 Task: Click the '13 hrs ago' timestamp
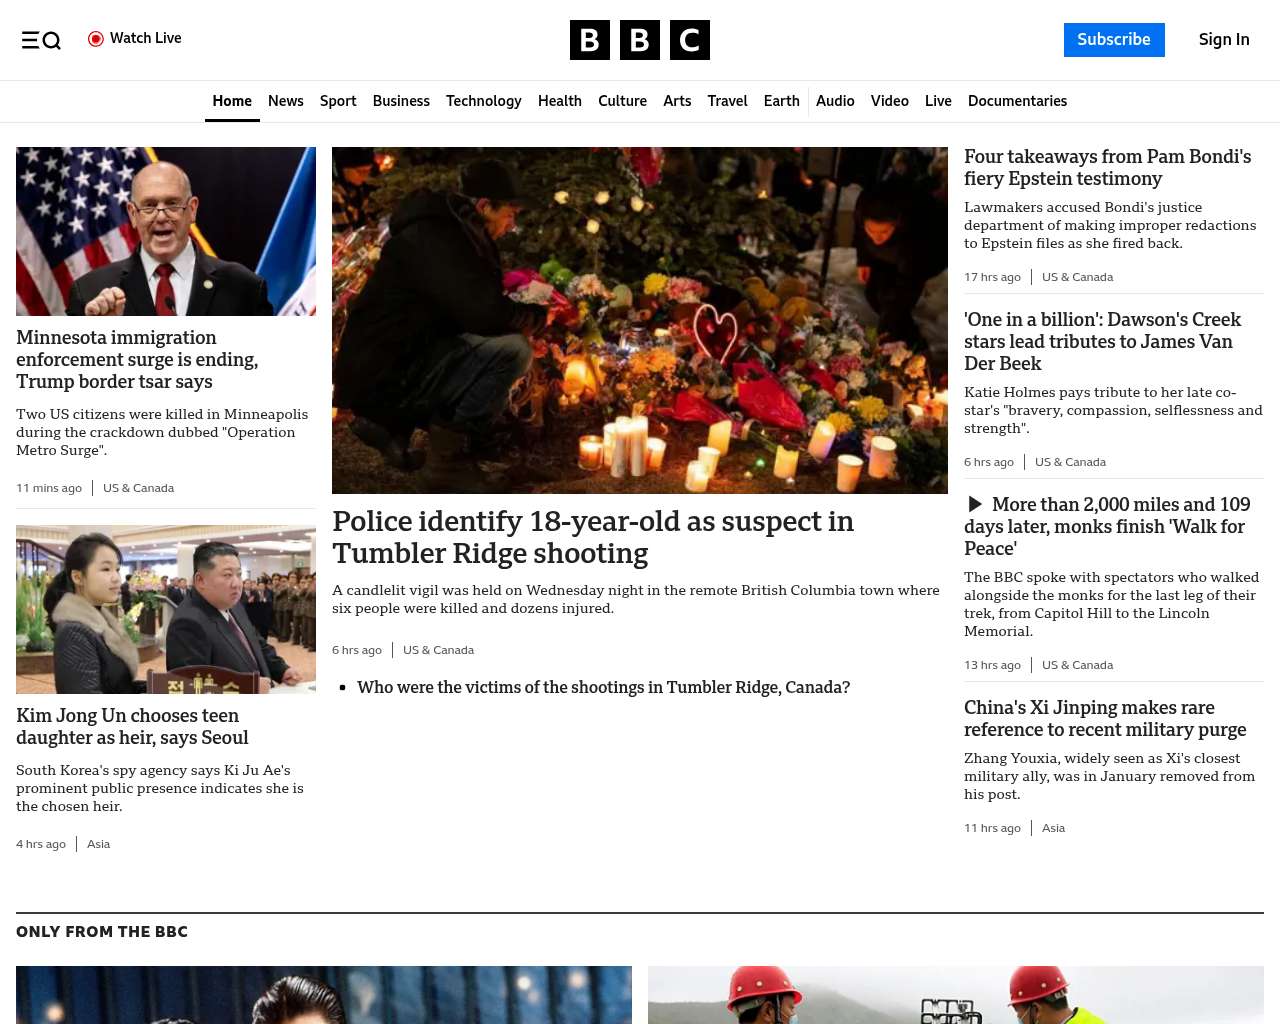coord(992,665)
